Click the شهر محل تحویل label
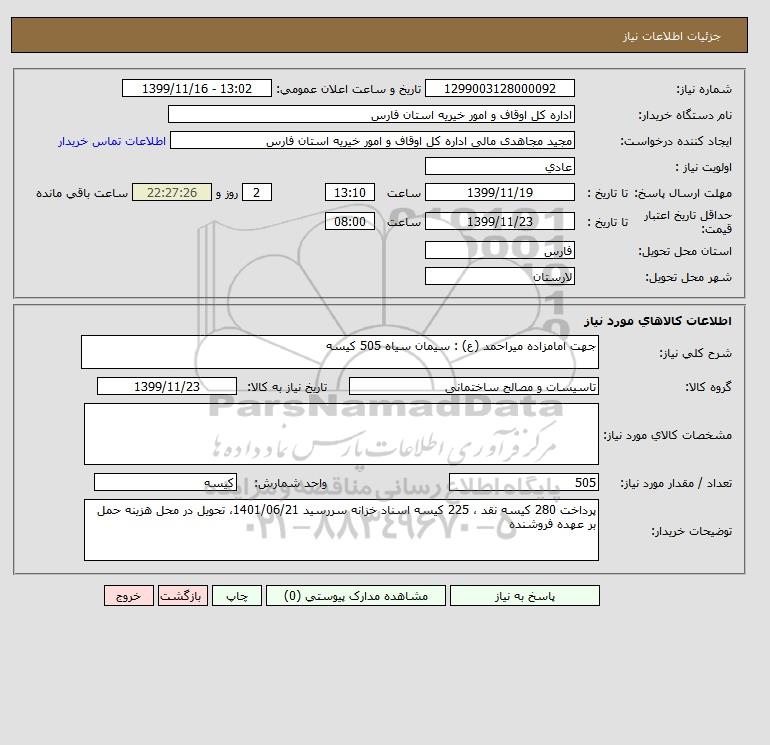This screenshot has height=745, width=770. click(x=688, y=277)
